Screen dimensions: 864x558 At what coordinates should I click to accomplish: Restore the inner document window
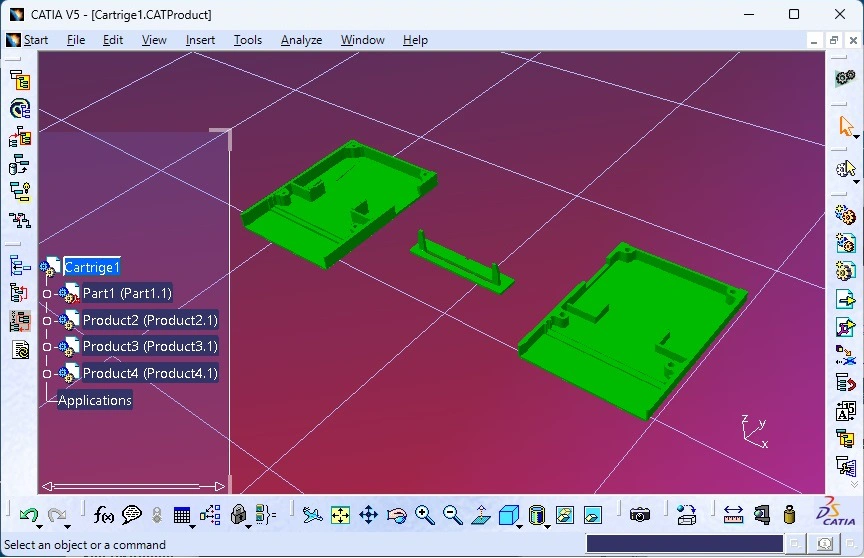pyautogui.click(x=834, y=40)
